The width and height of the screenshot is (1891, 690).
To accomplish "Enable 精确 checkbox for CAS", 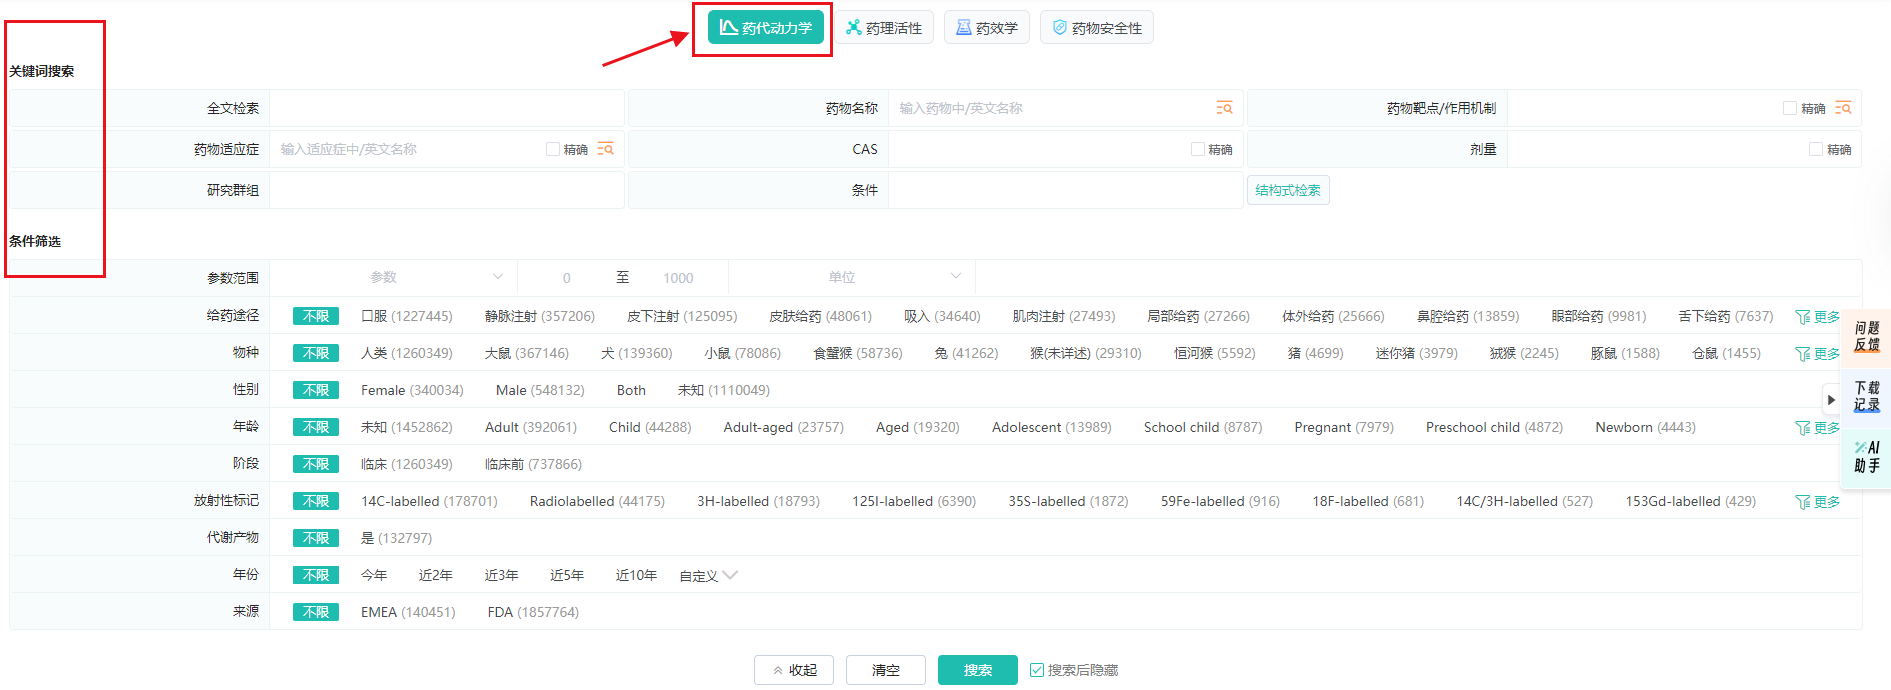I will pos(1198,149).
